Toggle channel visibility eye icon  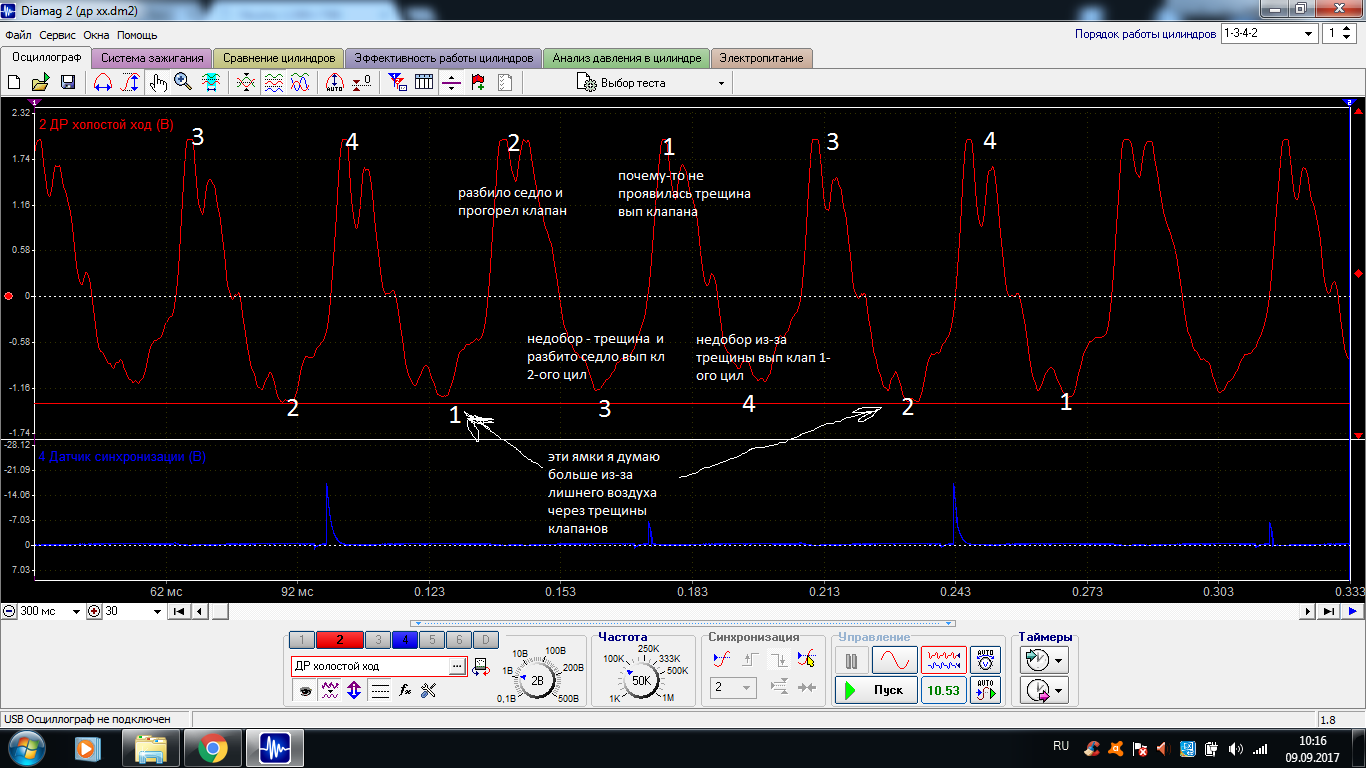point(303,690)
